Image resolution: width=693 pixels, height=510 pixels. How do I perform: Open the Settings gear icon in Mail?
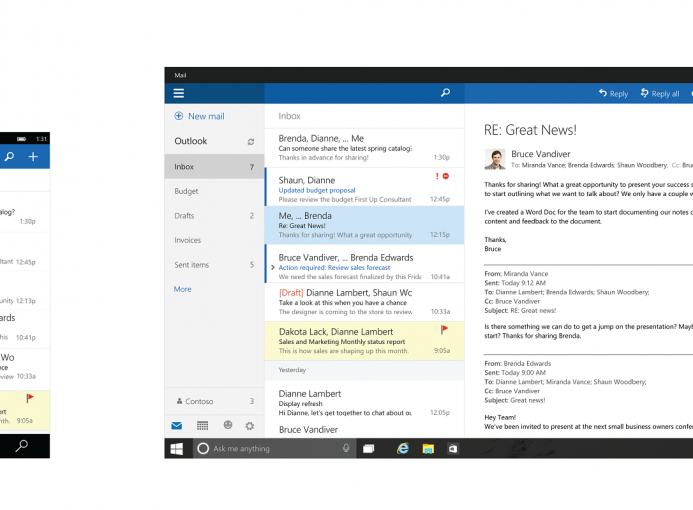(250, 426)
